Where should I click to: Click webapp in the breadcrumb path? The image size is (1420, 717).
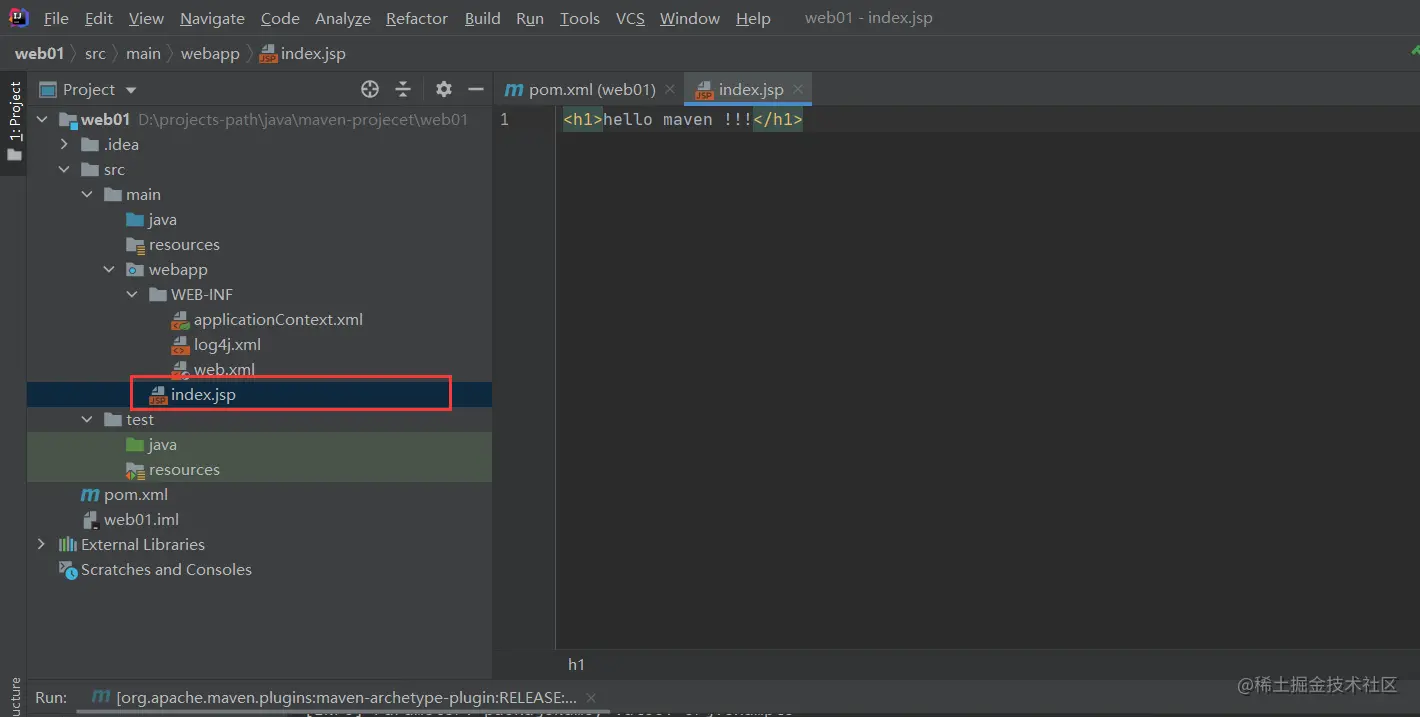pyautogui.click(x=210, y=54)
